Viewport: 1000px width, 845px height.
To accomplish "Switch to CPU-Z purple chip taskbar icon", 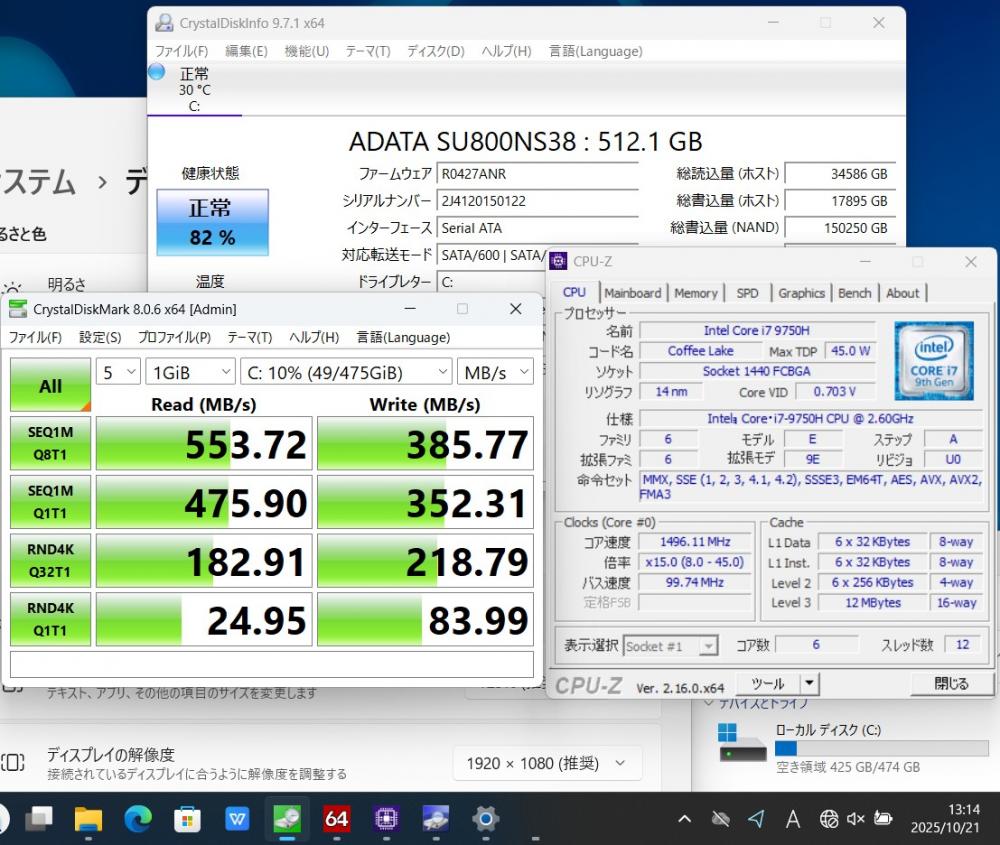I will tap(386, 819).
